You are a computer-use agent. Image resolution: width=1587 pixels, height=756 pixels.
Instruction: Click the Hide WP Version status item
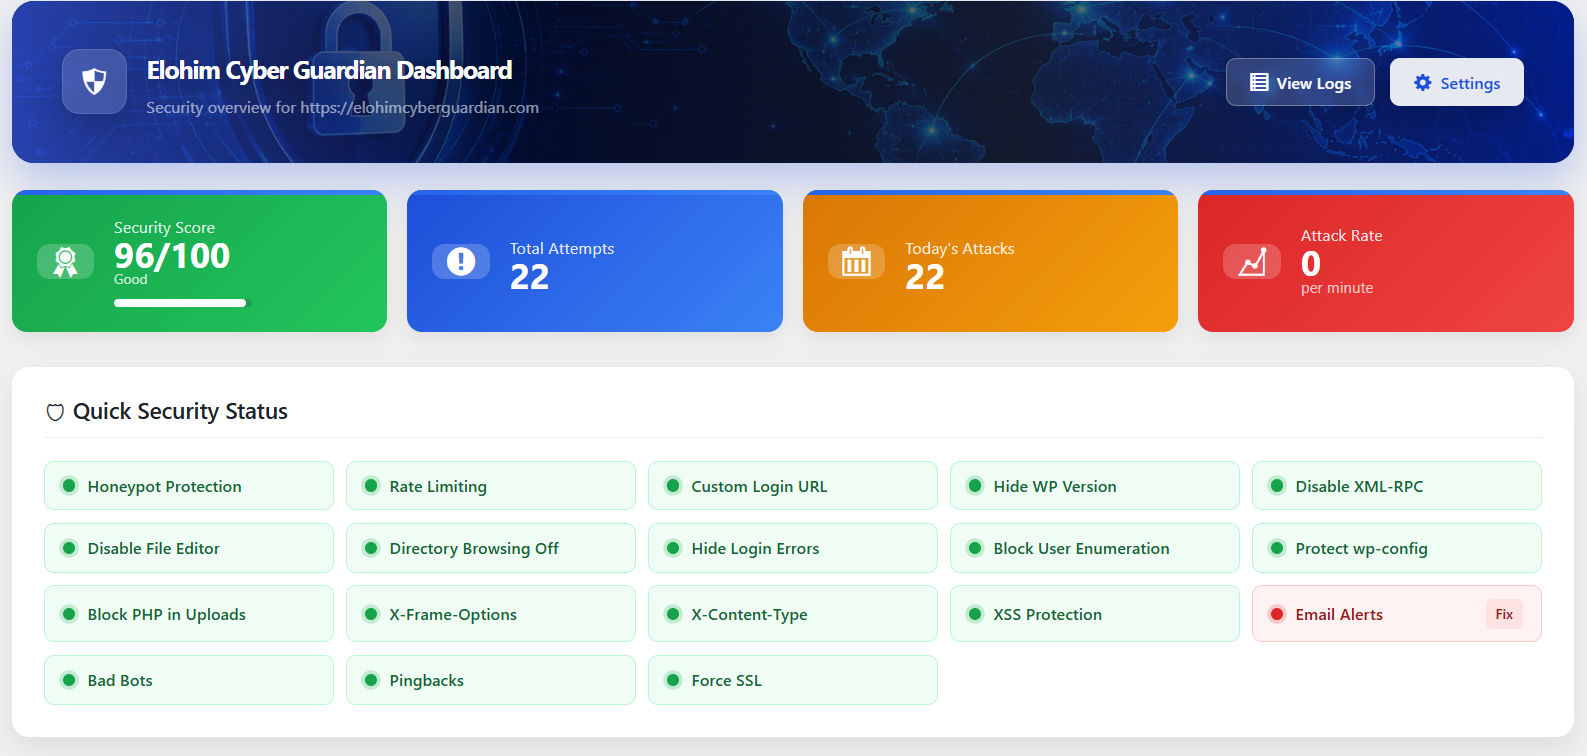pos(1095,486)
